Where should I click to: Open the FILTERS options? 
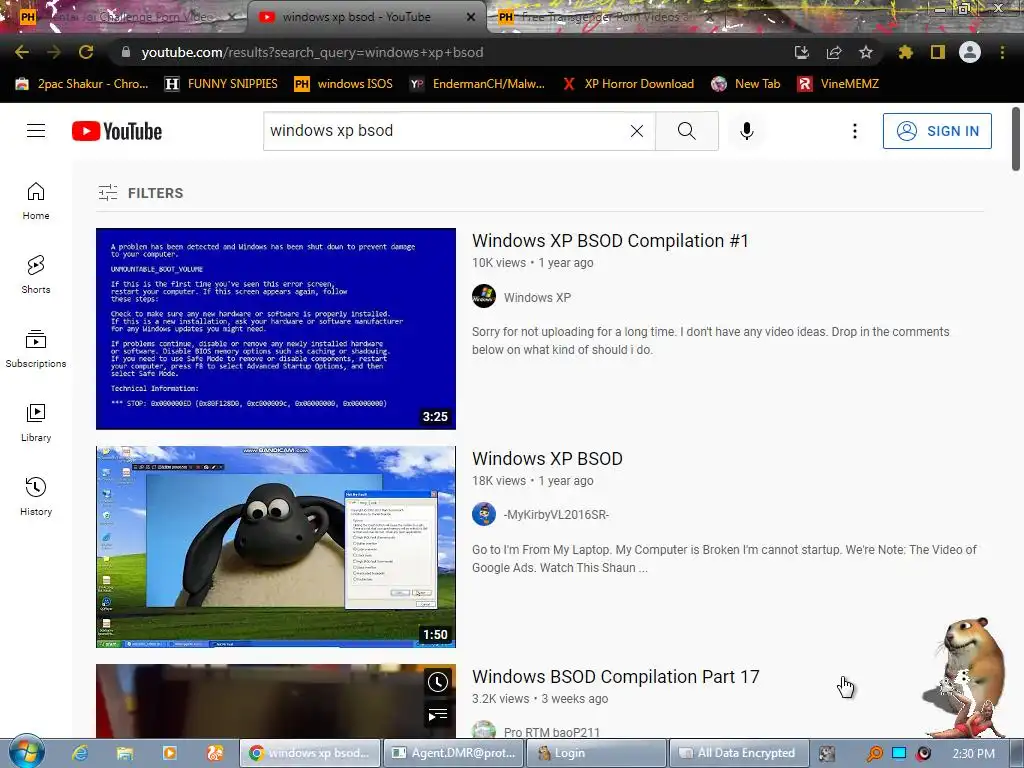coord(141,193)
